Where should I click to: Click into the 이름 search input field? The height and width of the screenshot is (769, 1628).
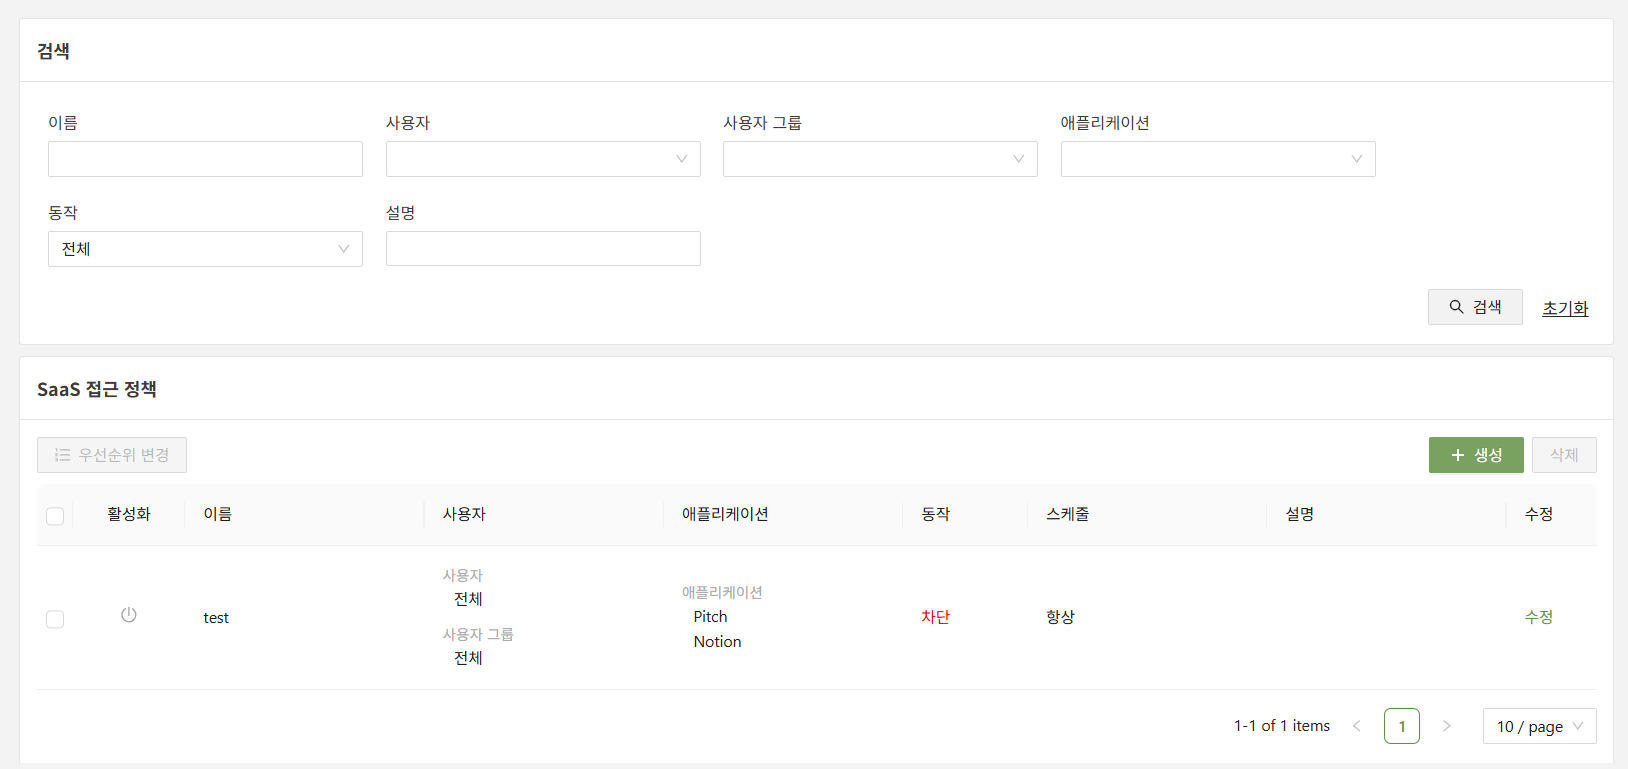tap(205, 159)
